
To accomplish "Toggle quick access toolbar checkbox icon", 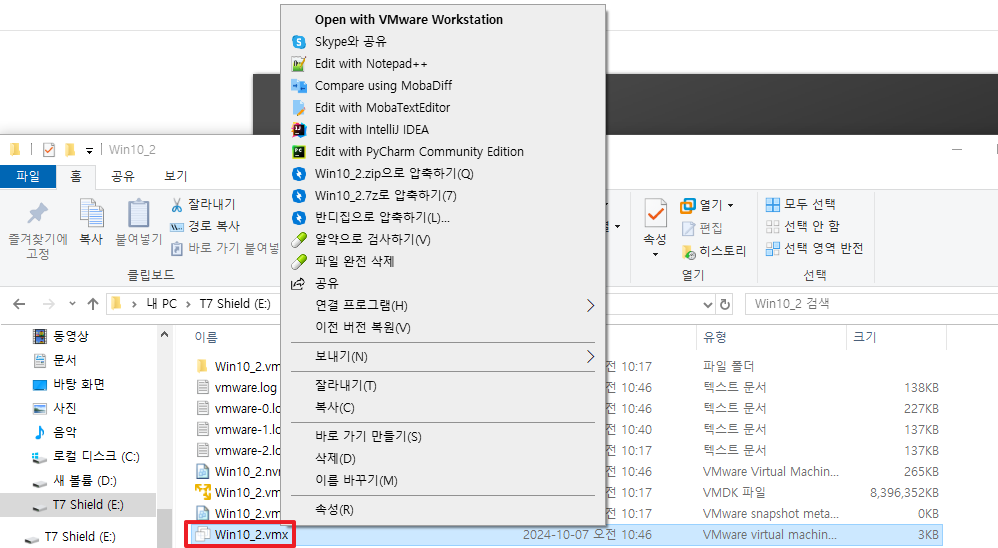I will click(49, 150).
